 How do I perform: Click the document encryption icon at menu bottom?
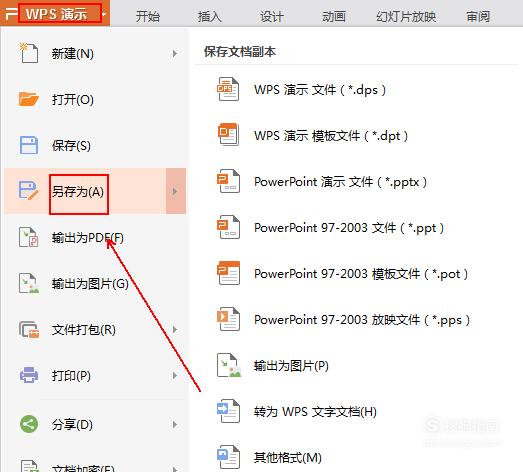point(29,466)
